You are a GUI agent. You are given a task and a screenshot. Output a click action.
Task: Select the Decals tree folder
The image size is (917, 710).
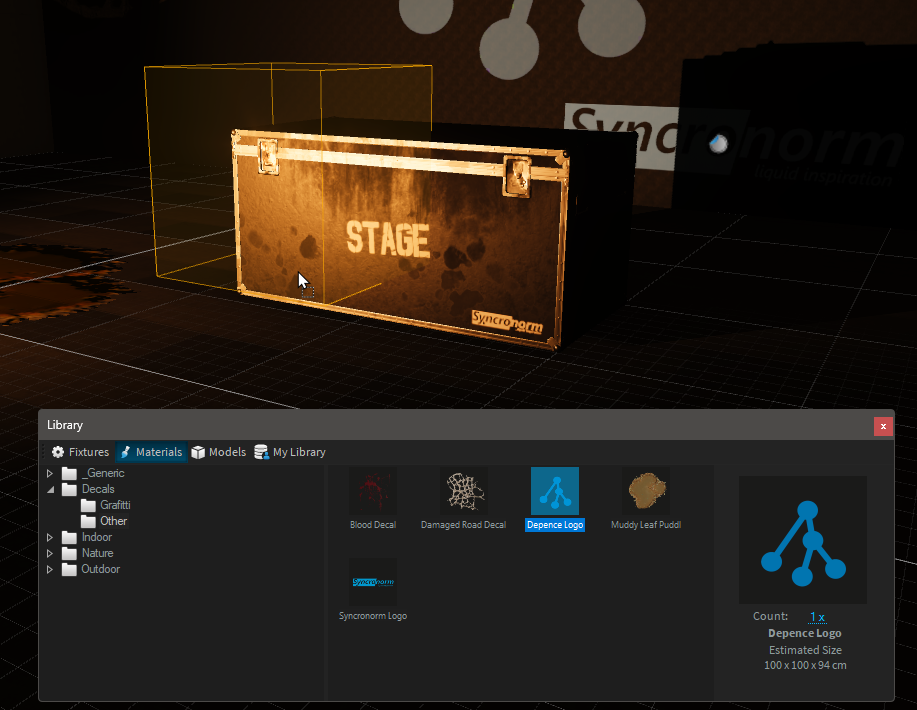tap(98, 489)
